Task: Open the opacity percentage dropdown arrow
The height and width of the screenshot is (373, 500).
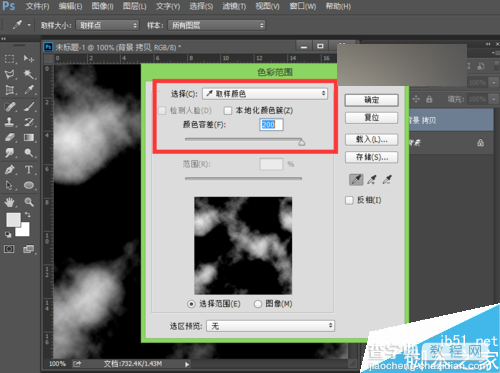Action: 494,82
